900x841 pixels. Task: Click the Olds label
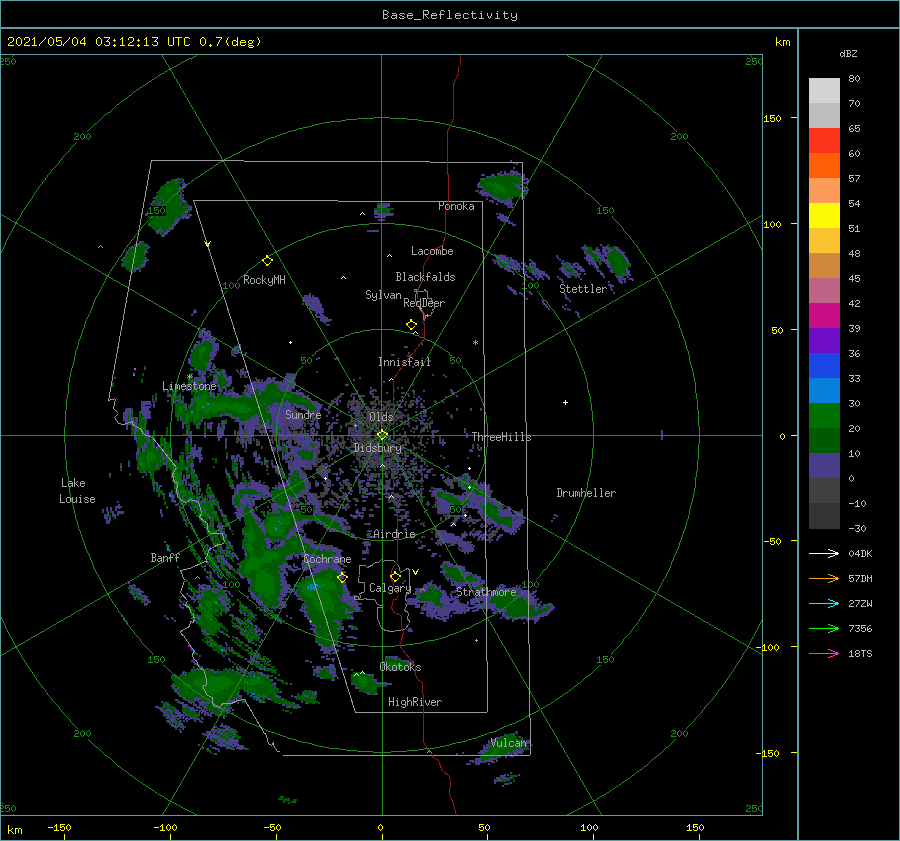tap(381, 417)
